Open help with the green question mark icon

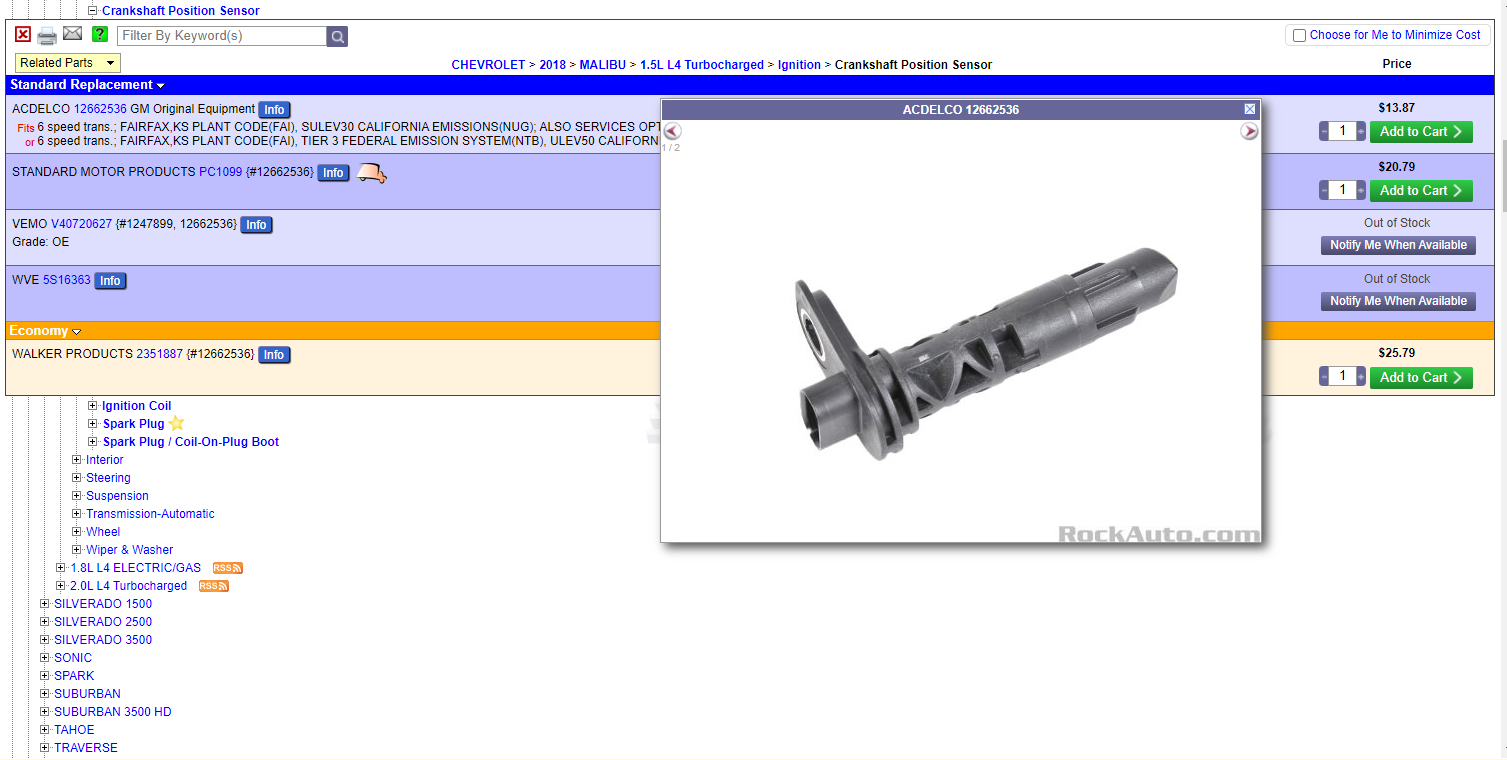pyautogui.click(x=100, y=34)
